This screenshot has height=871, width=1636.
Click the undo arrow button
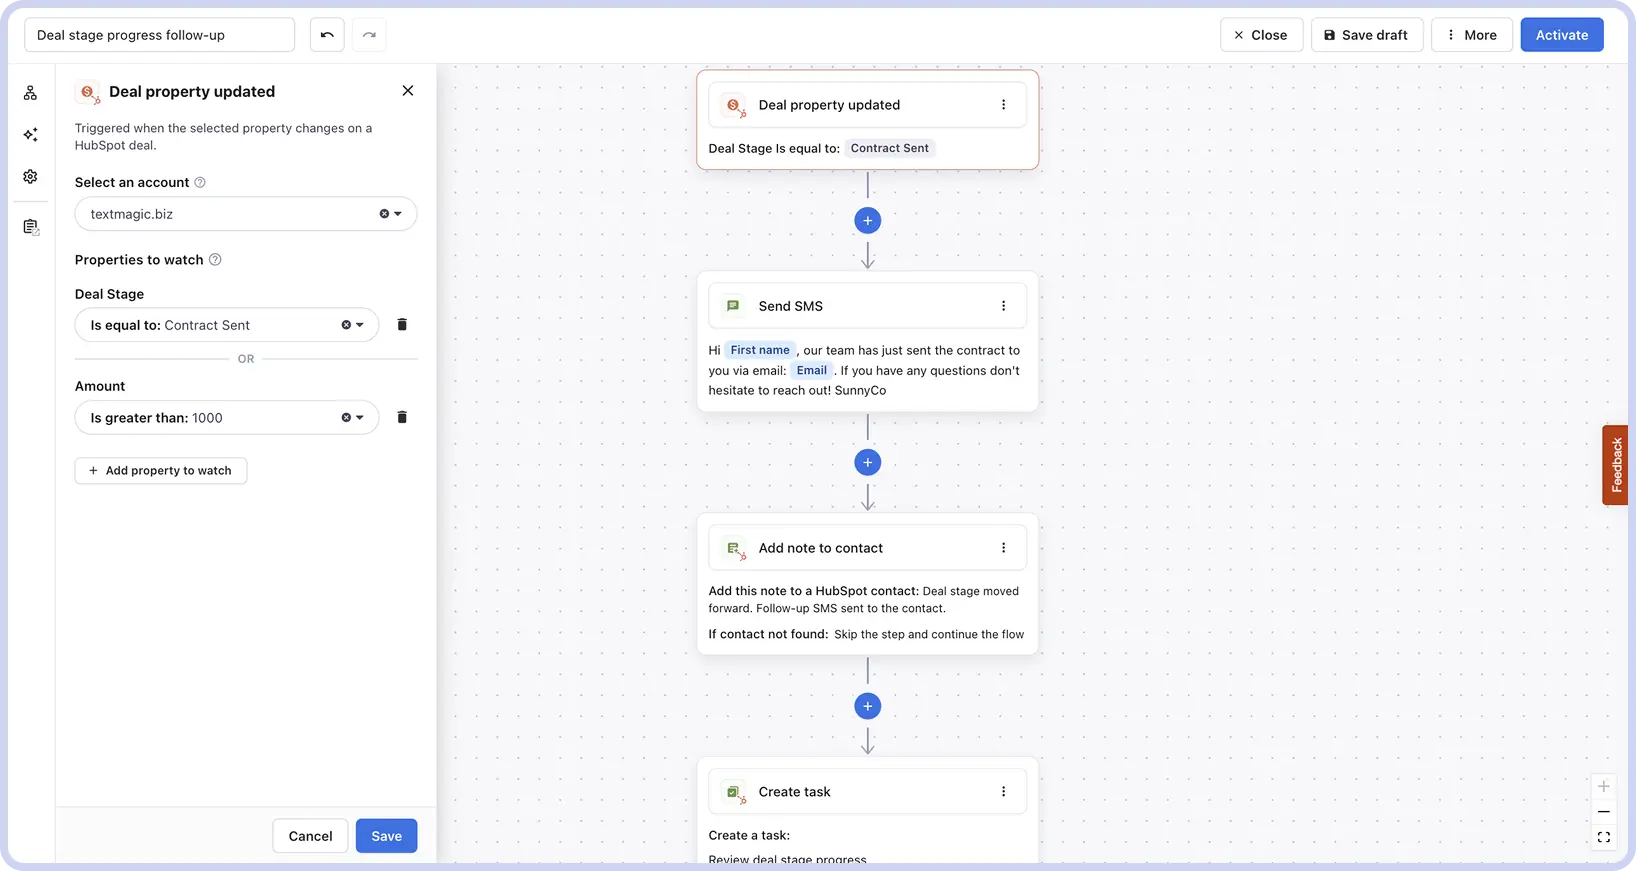pyautogui.click(x=327, y=35)
